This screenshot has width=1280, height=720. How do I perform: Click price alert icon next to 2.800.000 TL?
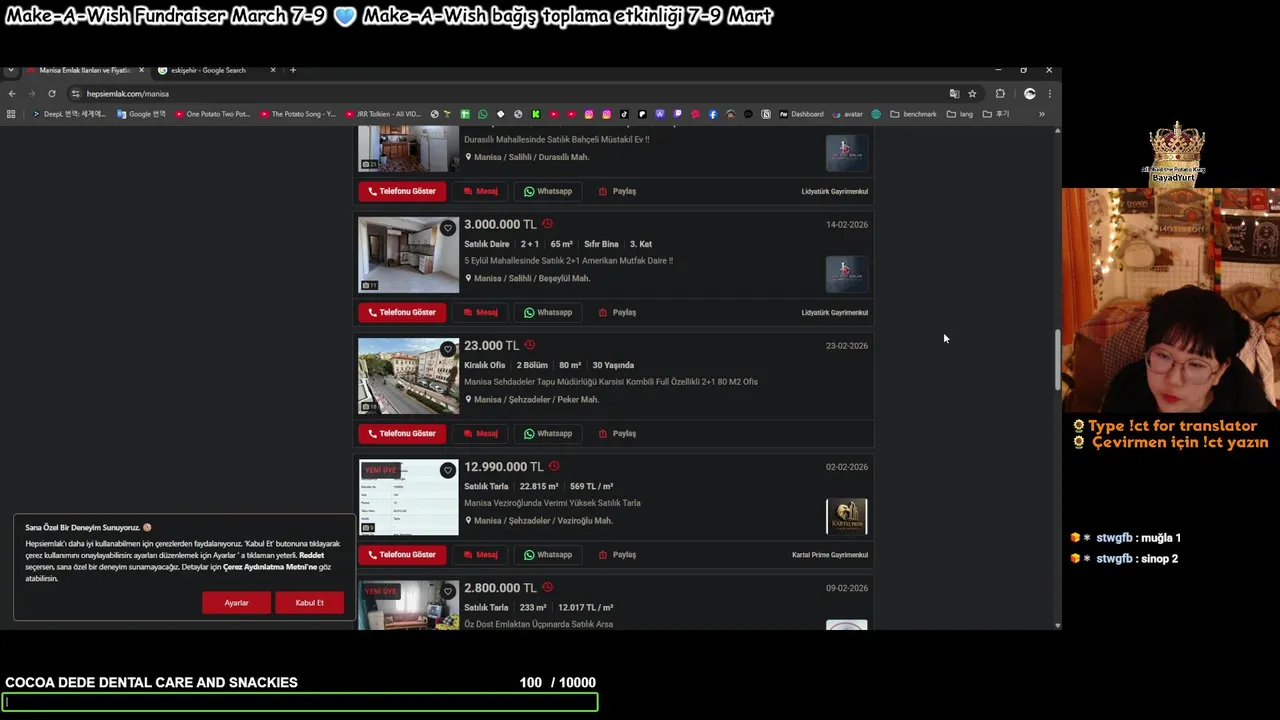pyautogui.click(x=547, y=587)
